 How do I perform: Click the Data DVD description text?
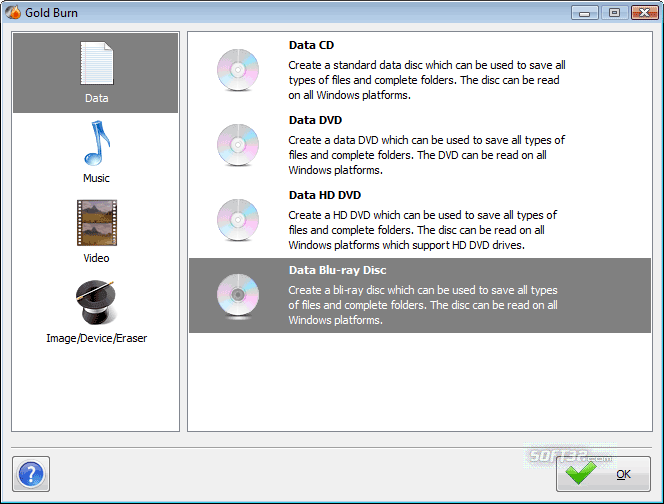[x=427, y=155]
